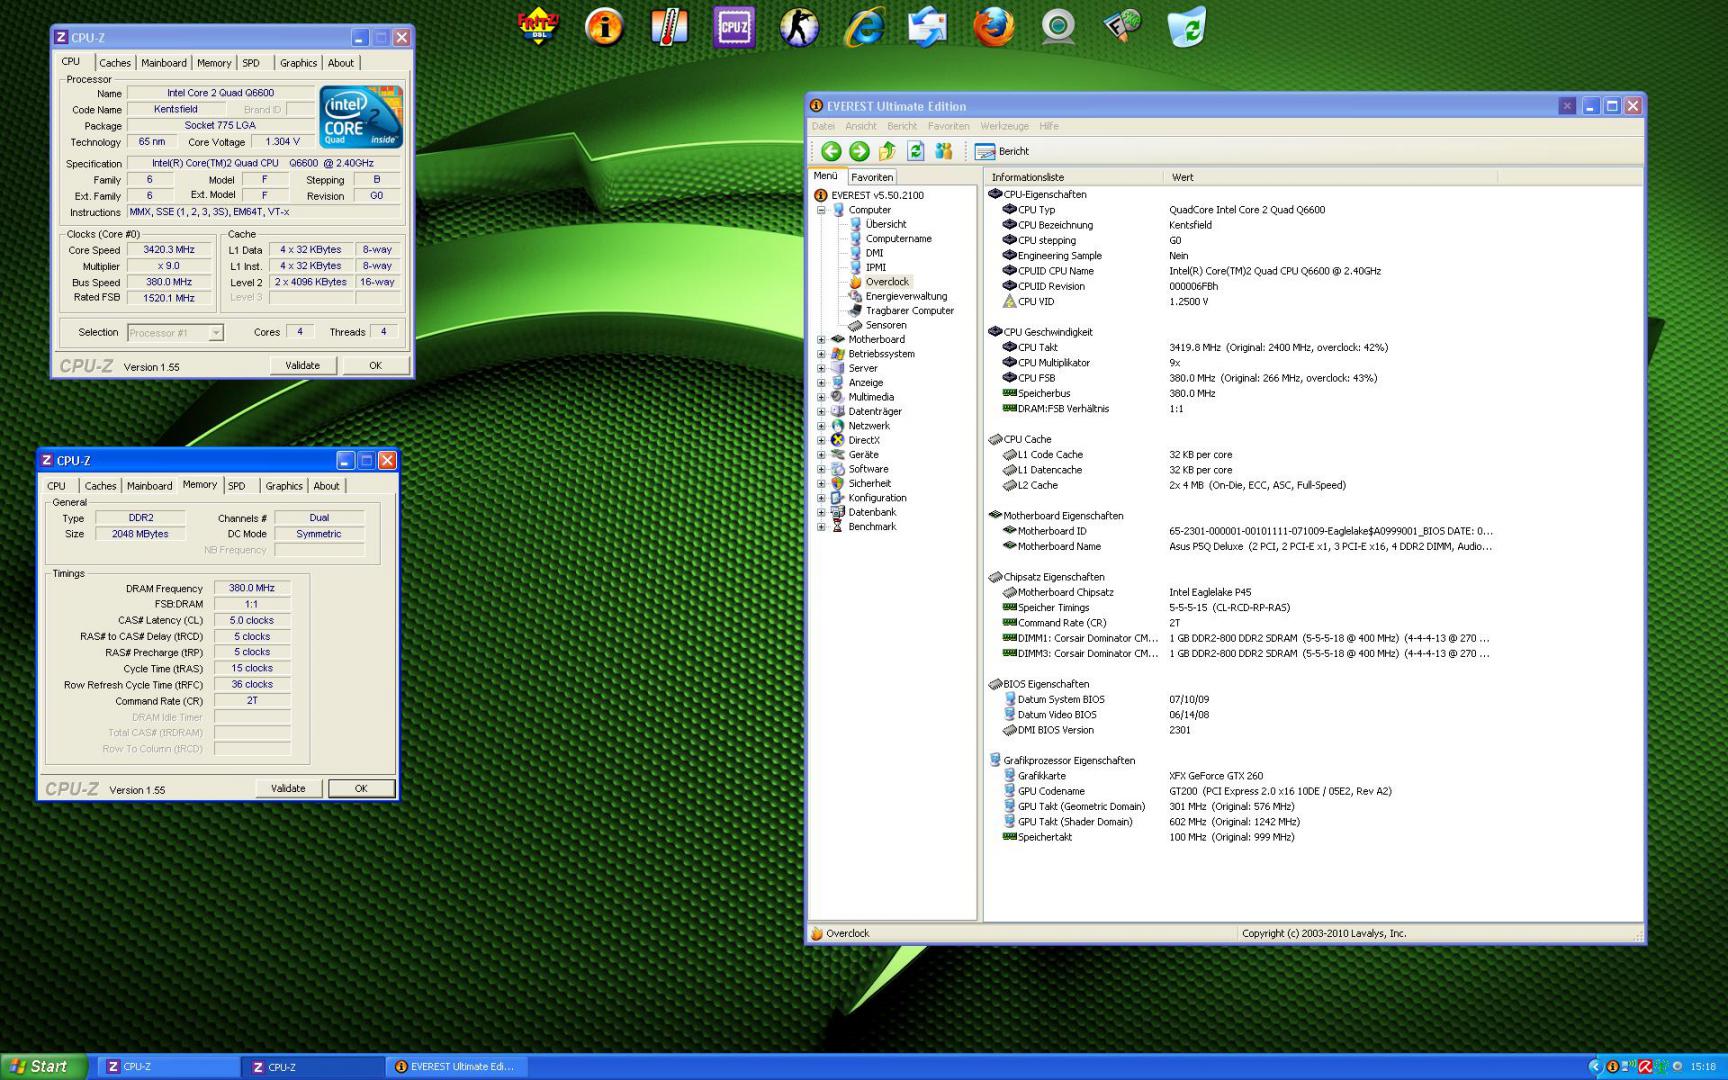Viewport: 1728px width, 1080px height.
Task: Launch the Fritz DSL desktop icon
Action: (539, 28)
